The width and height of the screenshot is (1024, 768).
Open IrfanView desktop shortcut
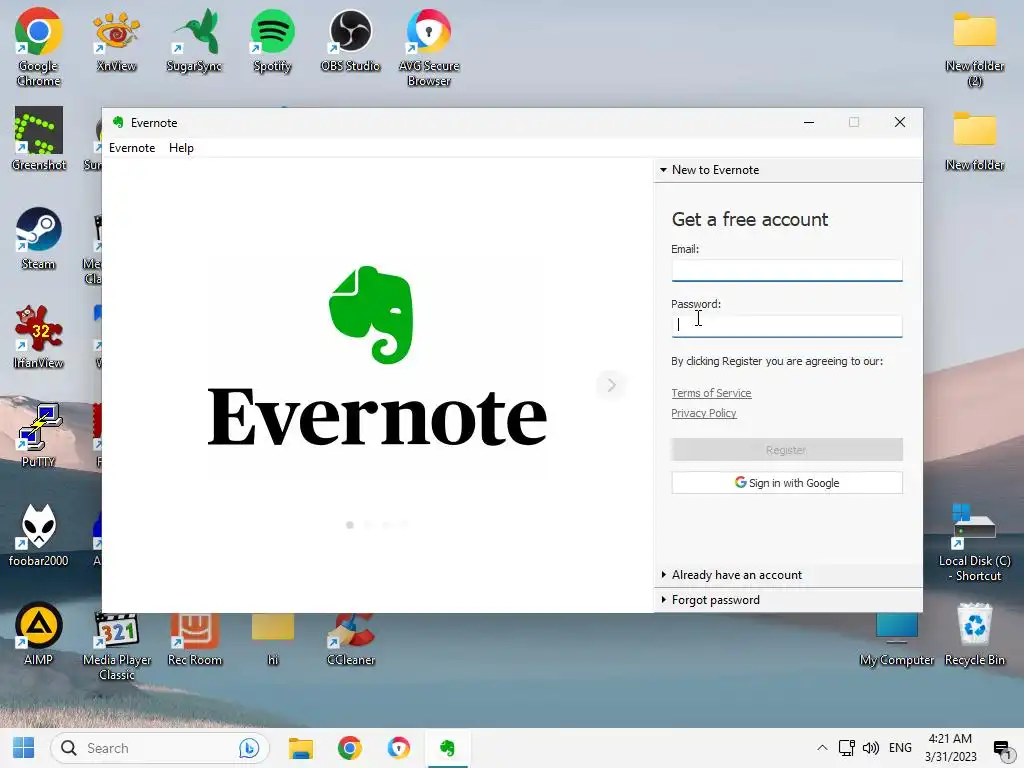(39, 337)
